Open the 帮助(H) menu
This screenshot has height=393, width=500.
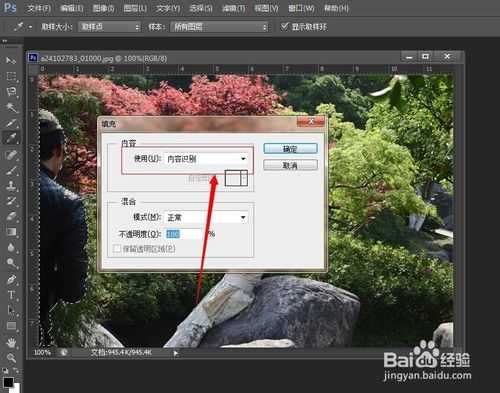[x=336, y=8]
